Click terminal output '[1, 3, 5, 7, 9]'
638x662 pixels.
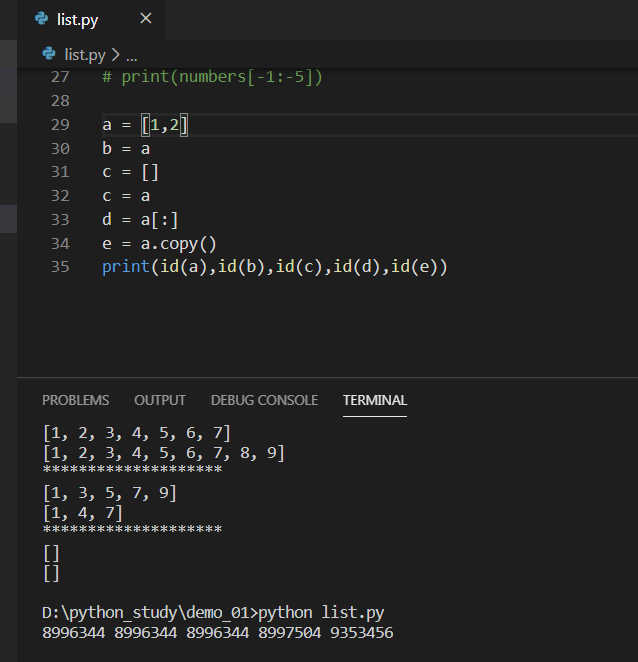pyautogui.click(x=110, y=493)
